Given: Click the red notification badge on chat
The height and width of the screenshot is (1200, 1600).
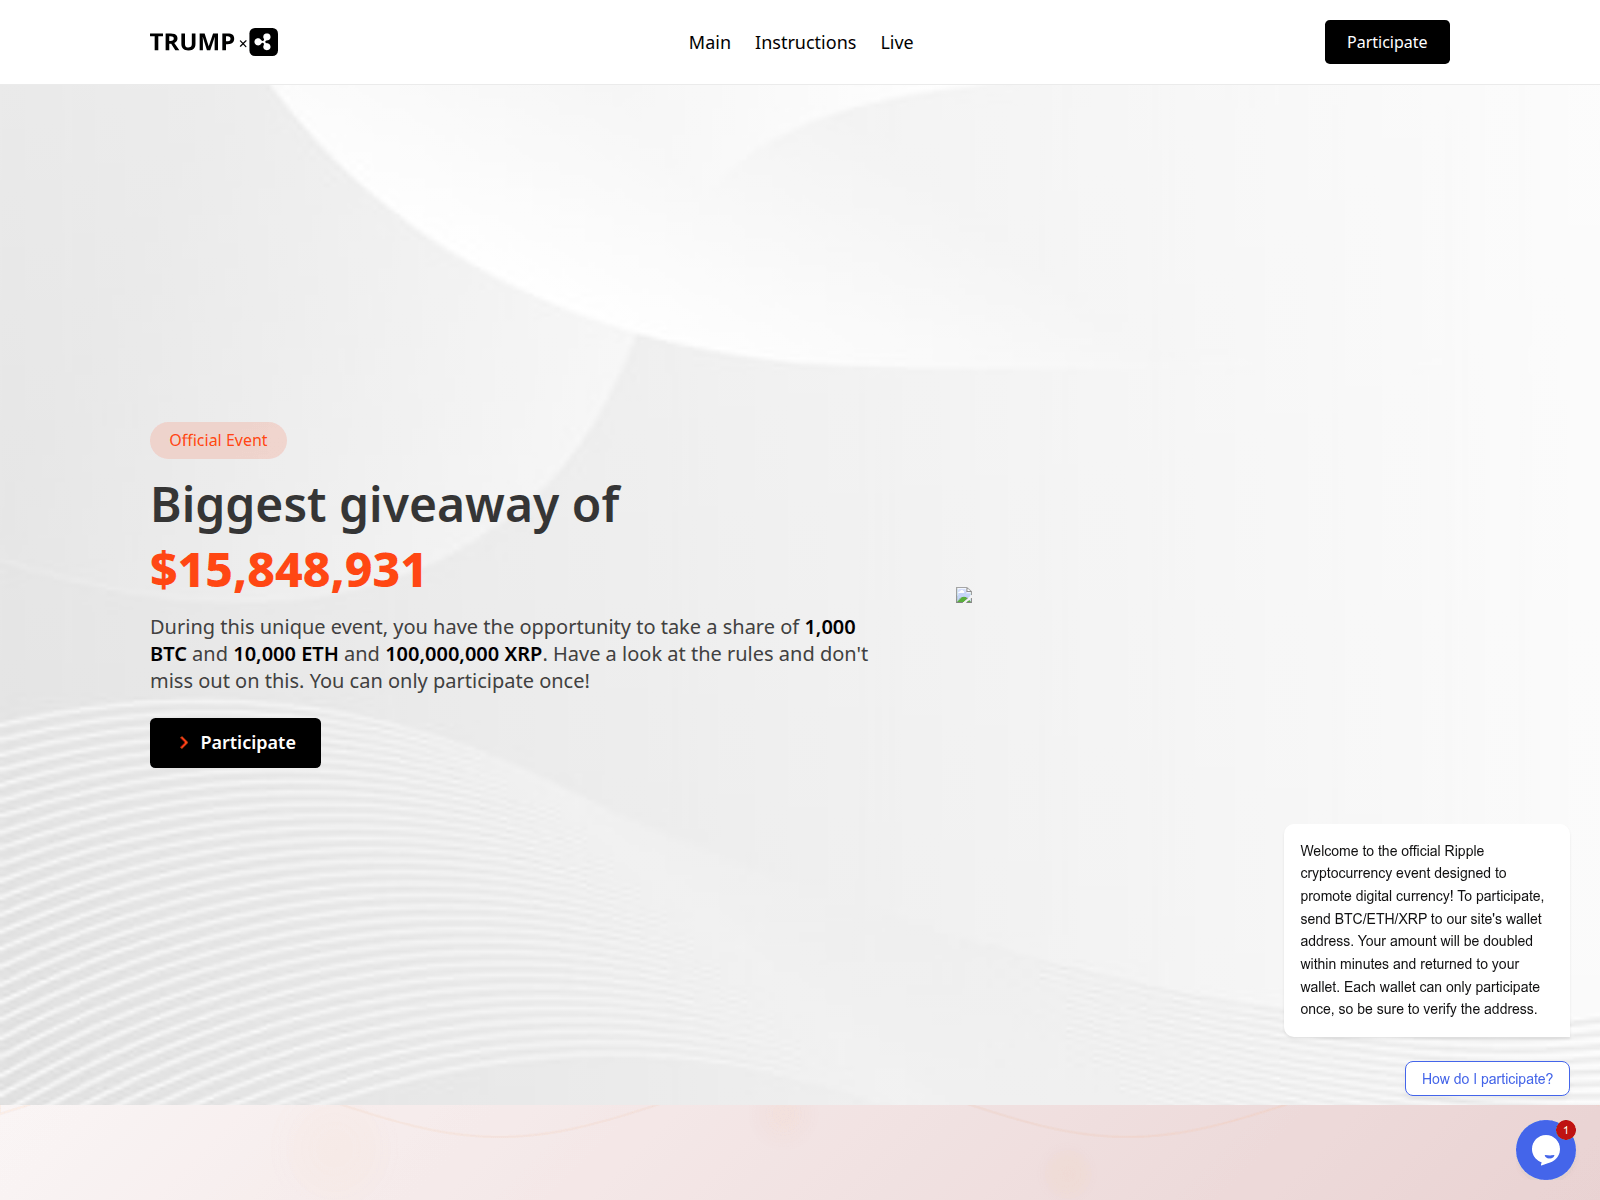Looking at the screenshot, I should [x=1566, y=1130].
